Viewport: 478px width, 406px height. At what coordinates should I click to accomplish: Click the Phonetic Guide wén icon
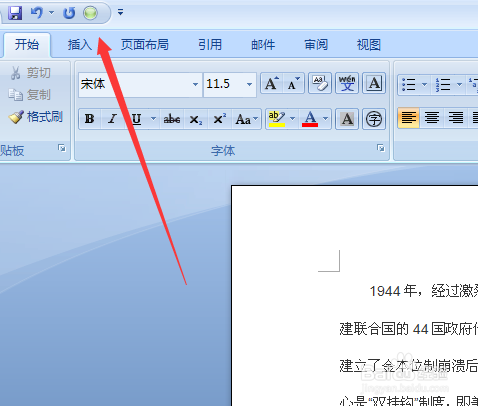point(347,83)
